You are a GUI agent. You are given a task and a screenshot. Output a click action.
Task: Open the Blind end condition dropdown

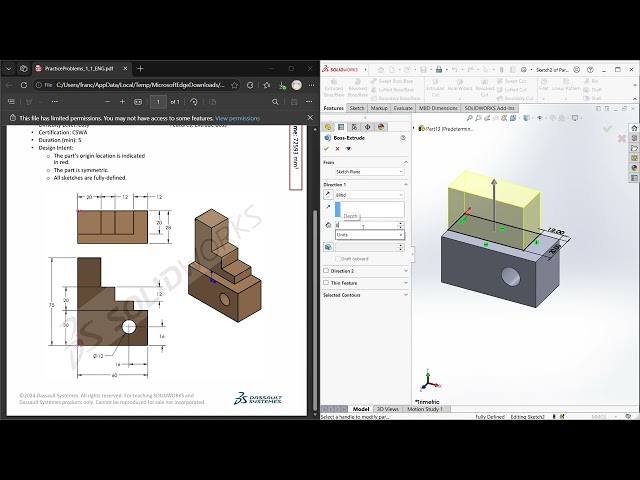coord(370,195)
